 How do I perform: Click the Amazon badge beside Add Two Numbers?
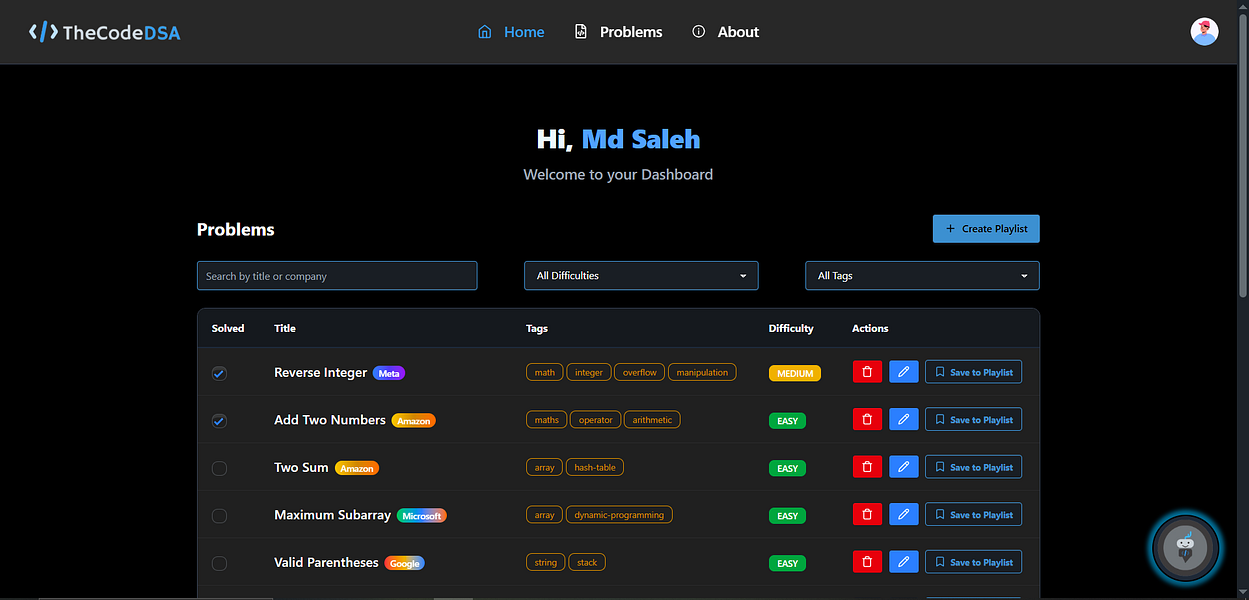[413, 421]
